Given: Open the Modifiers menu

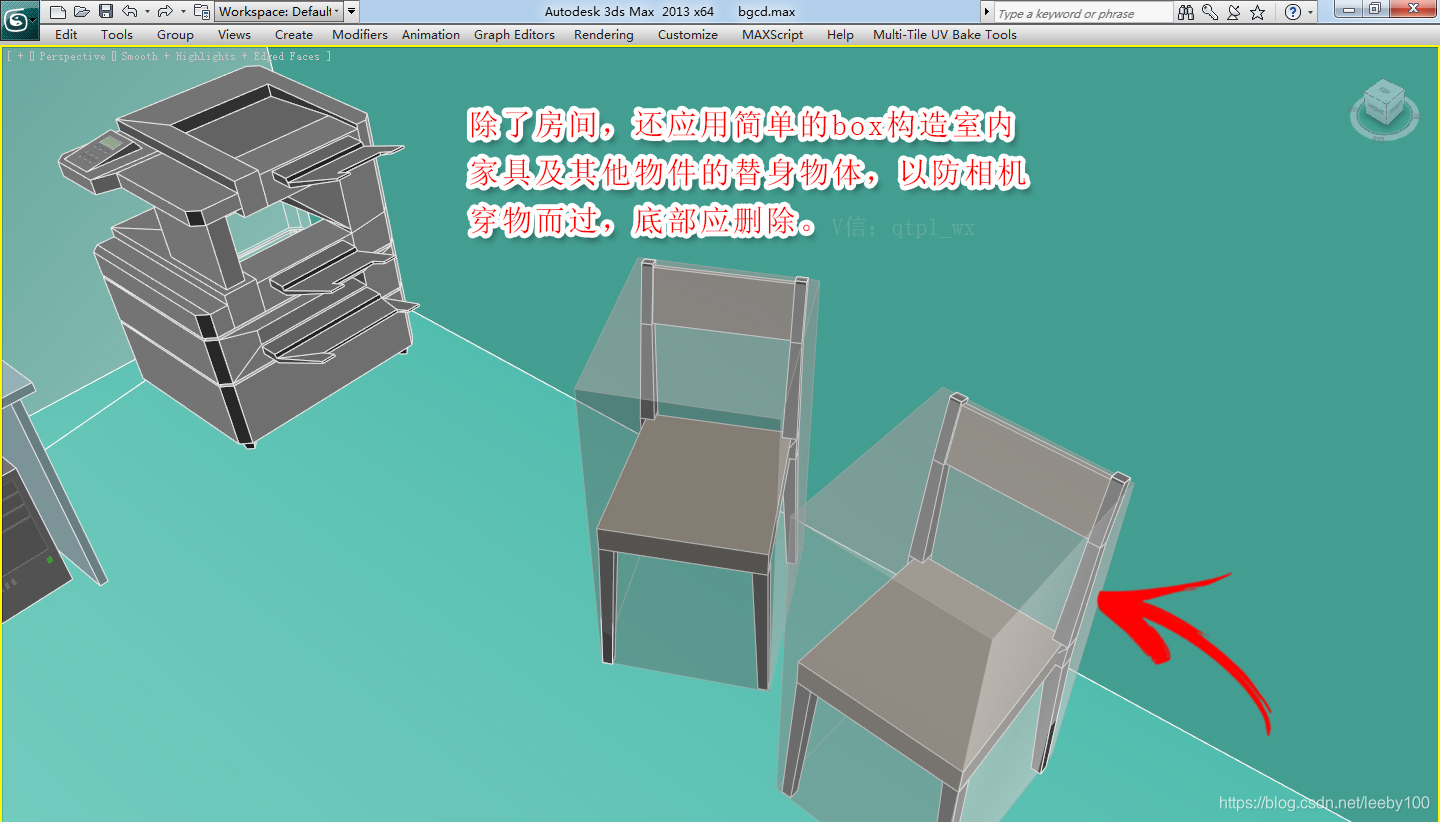Looking at the screenshot, I should point(360,34).
